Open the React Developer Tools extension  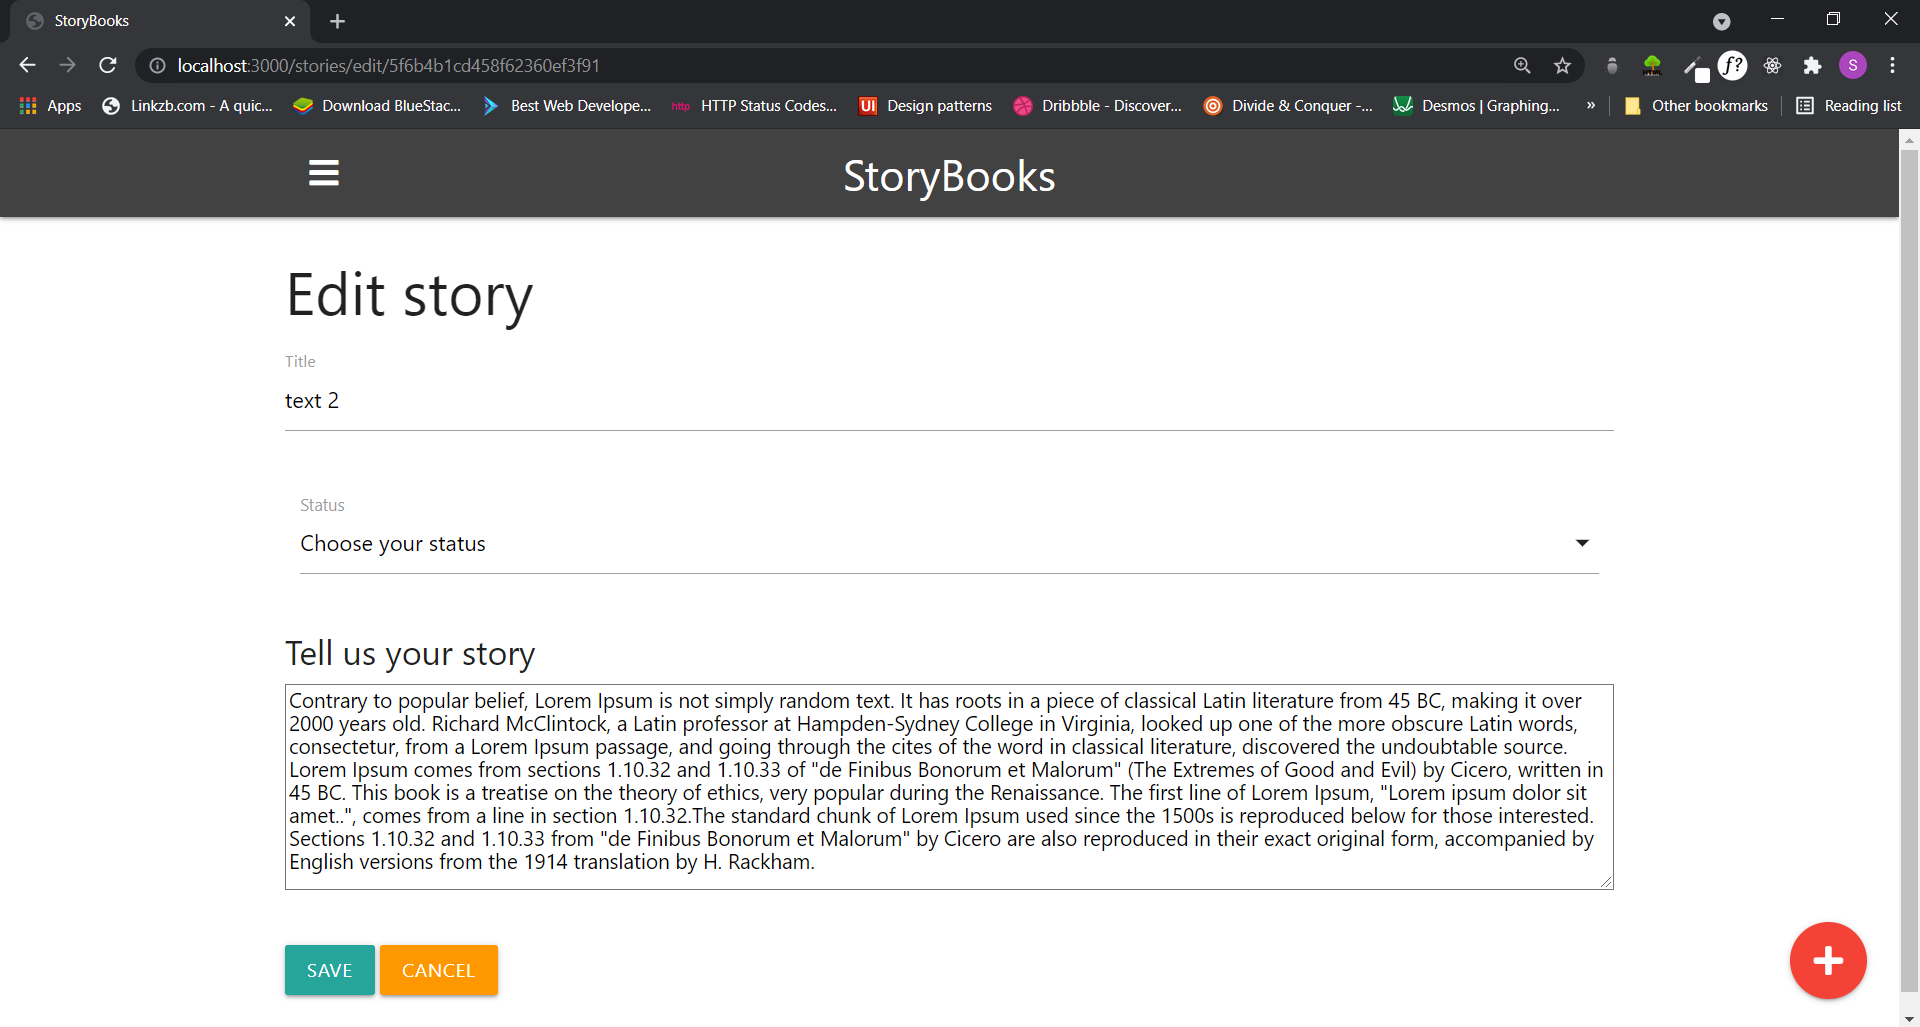1772,66
